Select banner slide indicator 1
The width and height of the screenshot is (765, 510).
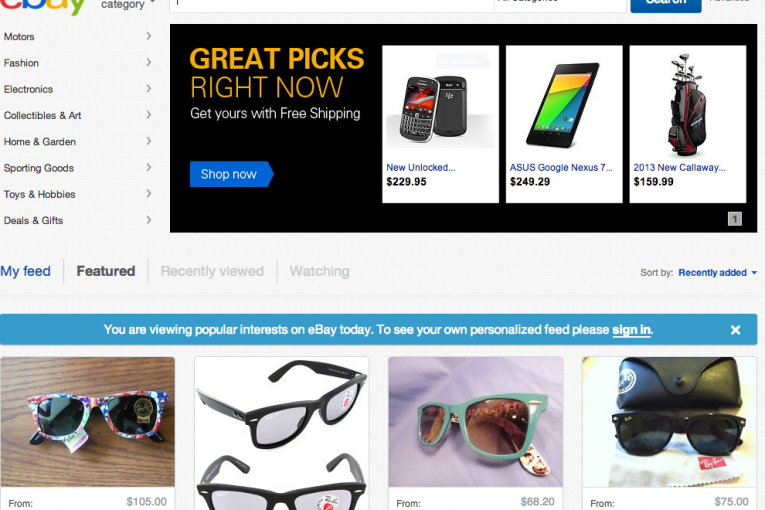735,219
